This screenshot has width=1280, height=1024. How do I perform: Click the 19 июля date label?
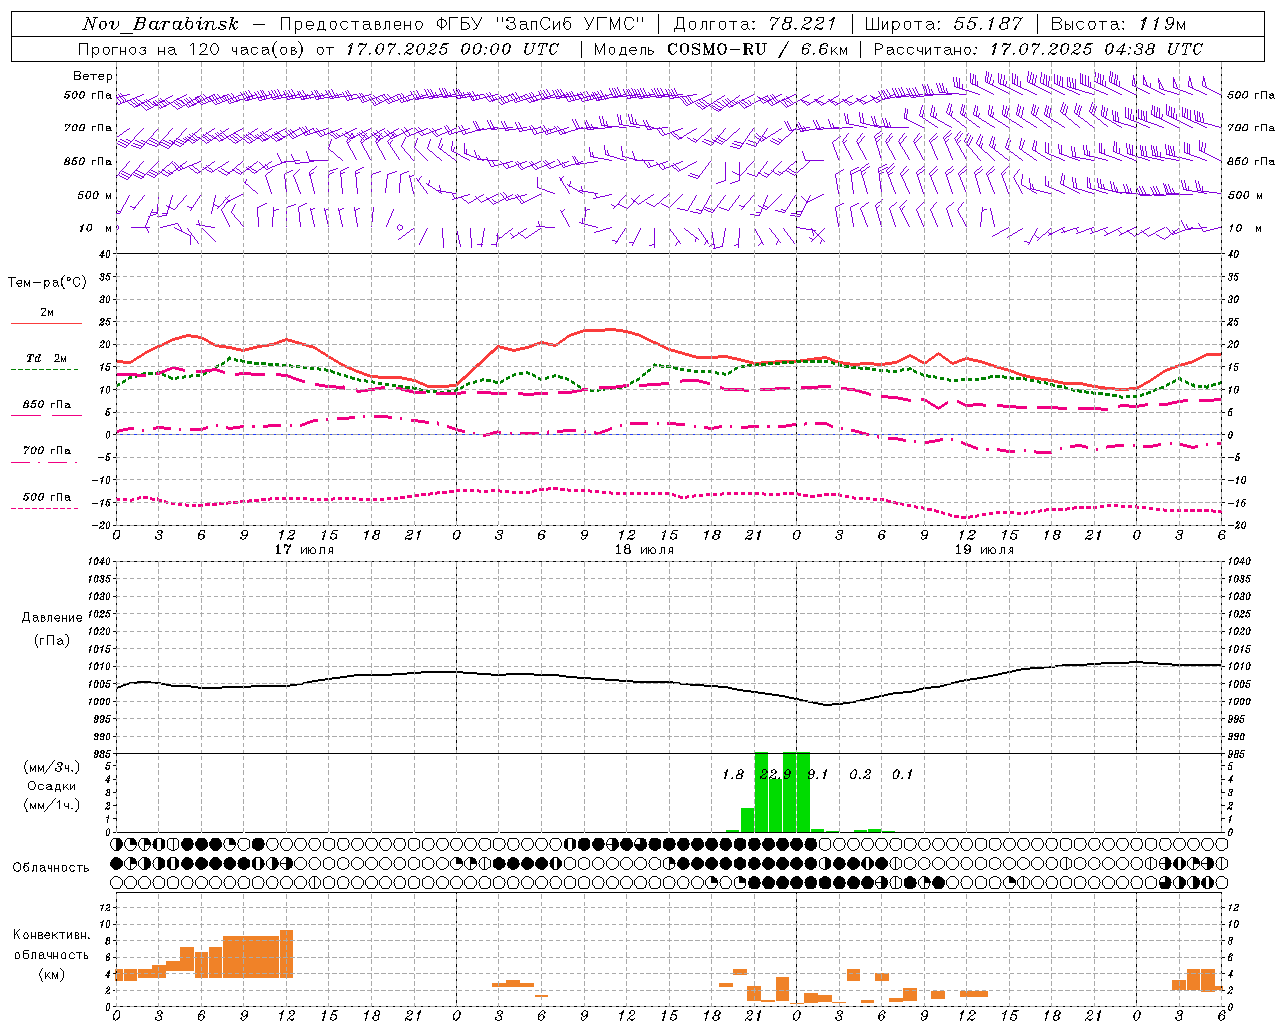click(984, 549)
